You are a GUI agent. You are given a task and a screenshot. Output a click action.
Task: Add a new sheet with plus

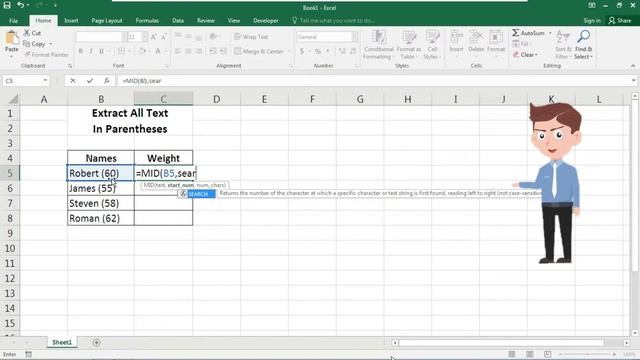pyautogui.click(x=96, y=342)
